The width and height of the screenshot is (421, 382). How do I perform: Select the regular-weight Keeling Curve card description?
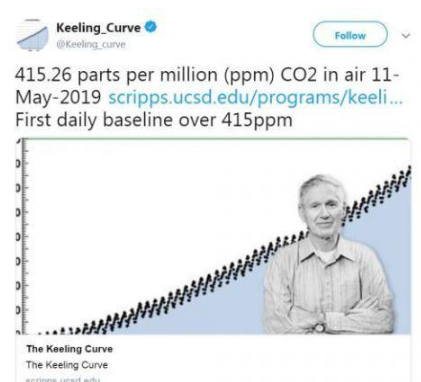[67, 365]
